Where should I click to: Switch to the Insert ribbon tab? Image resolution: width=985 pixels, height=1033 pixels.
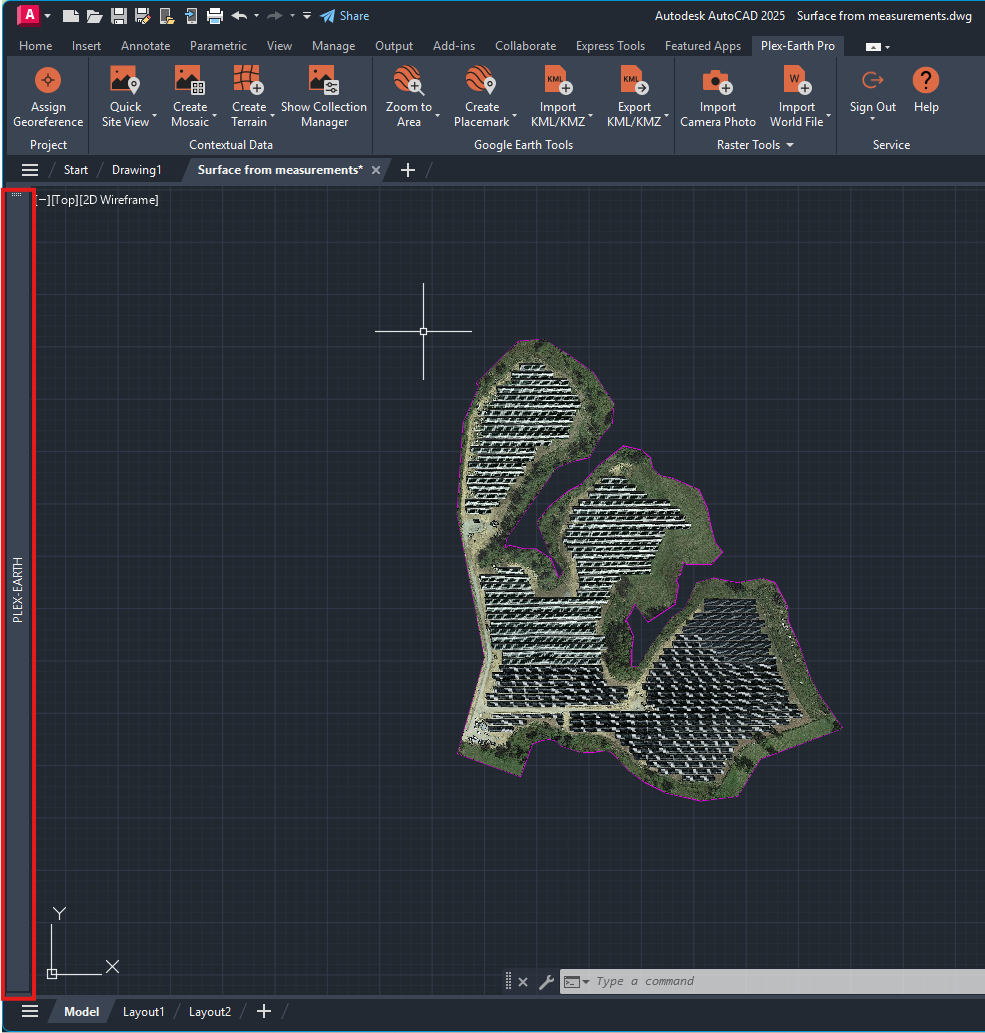point(86,45)
